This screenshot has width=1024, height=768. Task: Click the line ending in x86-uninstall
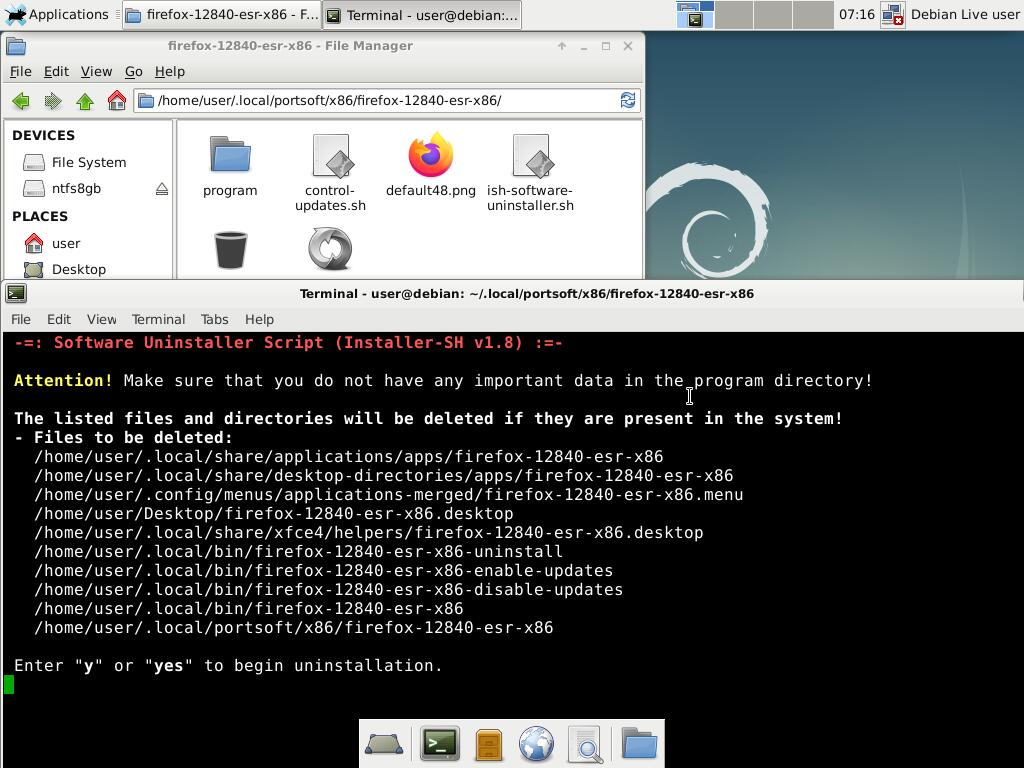coord(298,551)
